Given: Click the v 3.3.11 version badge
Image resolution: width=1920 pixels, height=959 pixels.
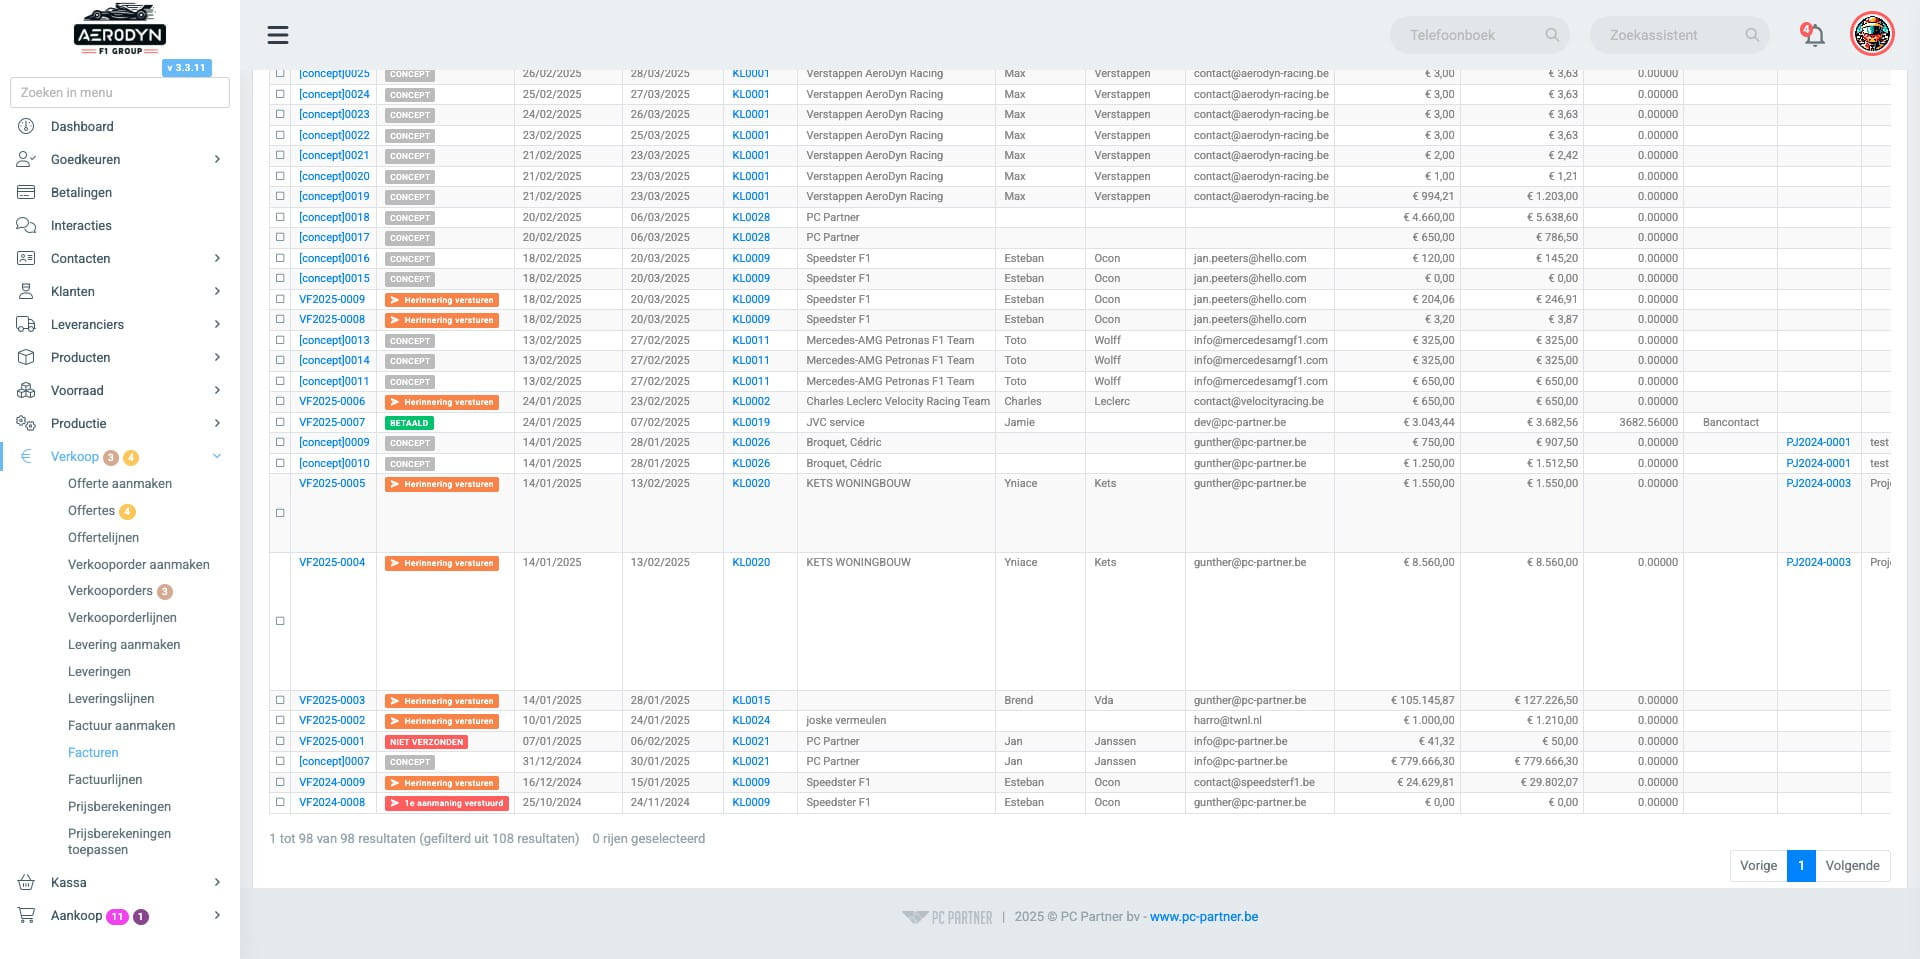Looking at the screenshot, I should click(186, 68).
